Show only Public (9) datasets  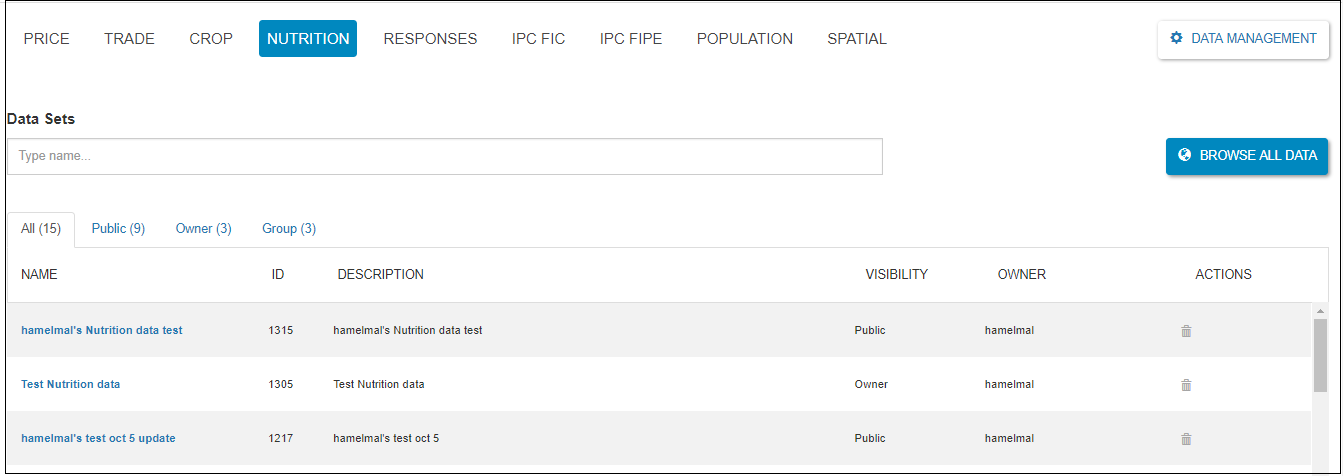(118, 229)
